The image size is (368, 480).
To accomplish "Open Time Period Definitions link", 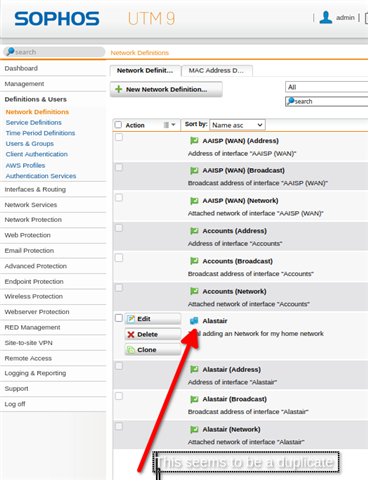I will (40, 133).
